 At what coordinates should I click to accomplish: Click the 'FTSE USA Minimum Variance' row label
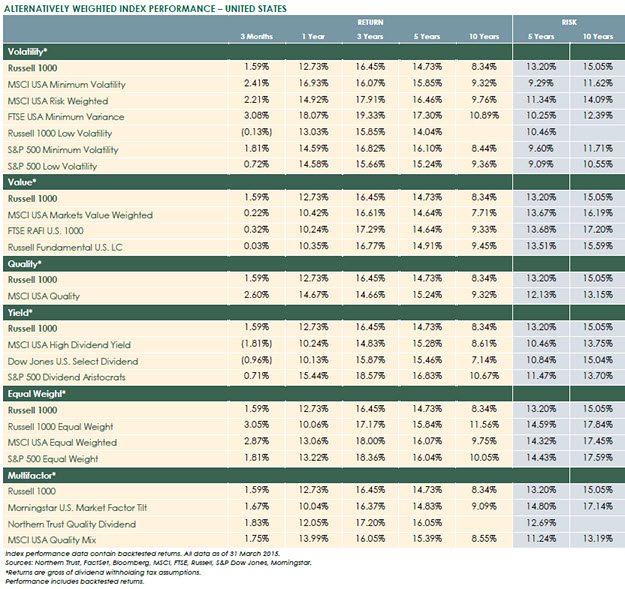66,117
